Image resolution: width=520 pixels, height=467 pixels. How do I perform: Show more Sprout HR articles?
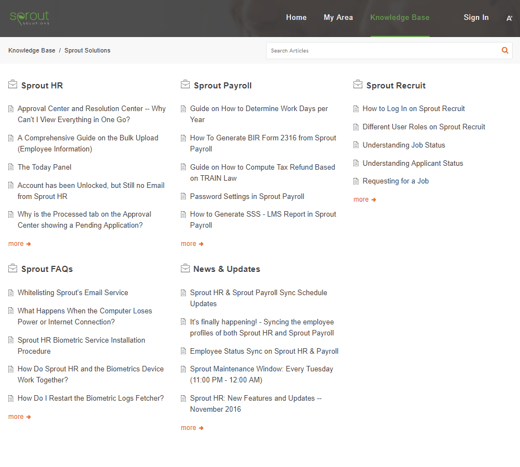(x=19, y=244)
